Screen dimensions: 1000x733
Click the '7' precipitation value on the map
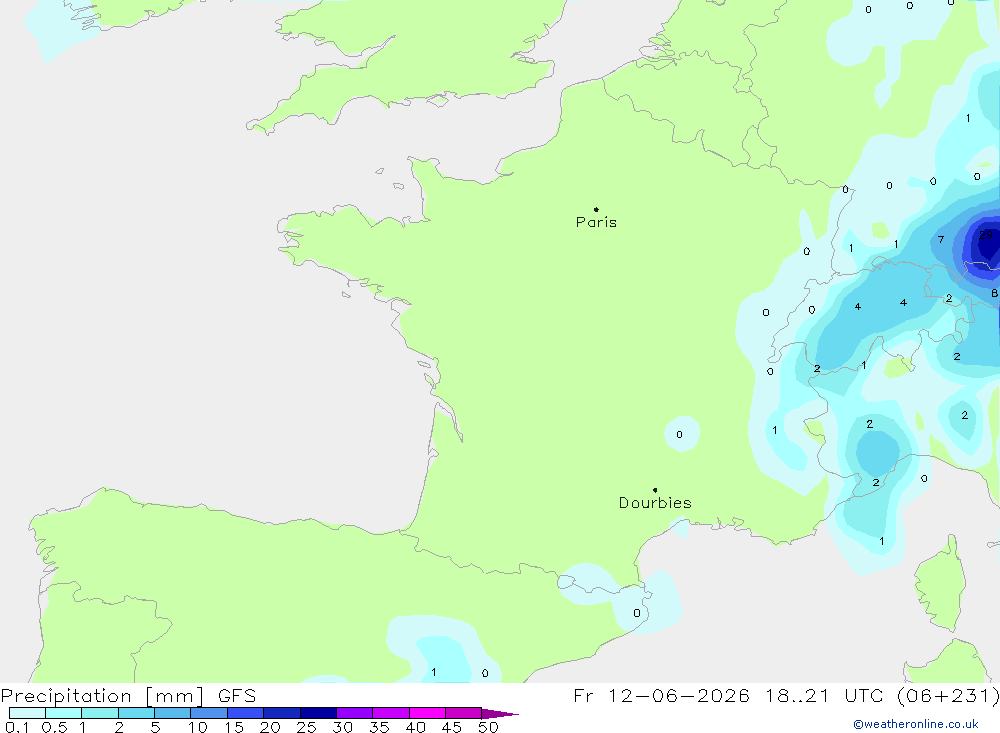coord(941,240)
